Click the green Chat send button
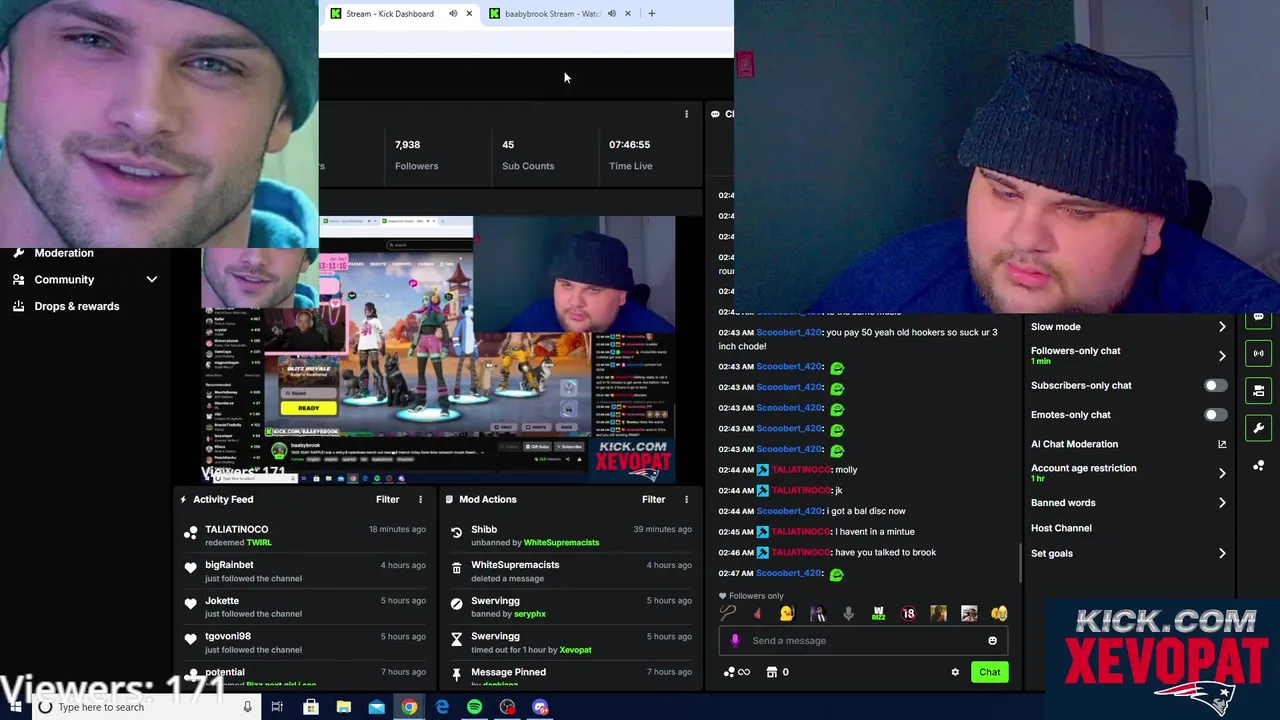1280x720 pixels. [x=989, y=672]
